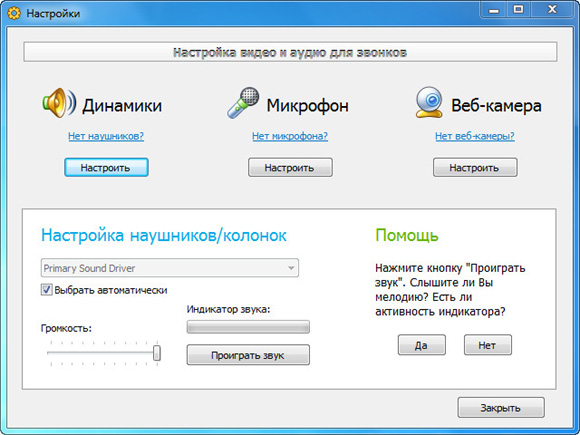The width and height of the screenshot is (580, 435).
Task: Click the Настроить button under Веб-камера
Action: (x=475, y=168)
